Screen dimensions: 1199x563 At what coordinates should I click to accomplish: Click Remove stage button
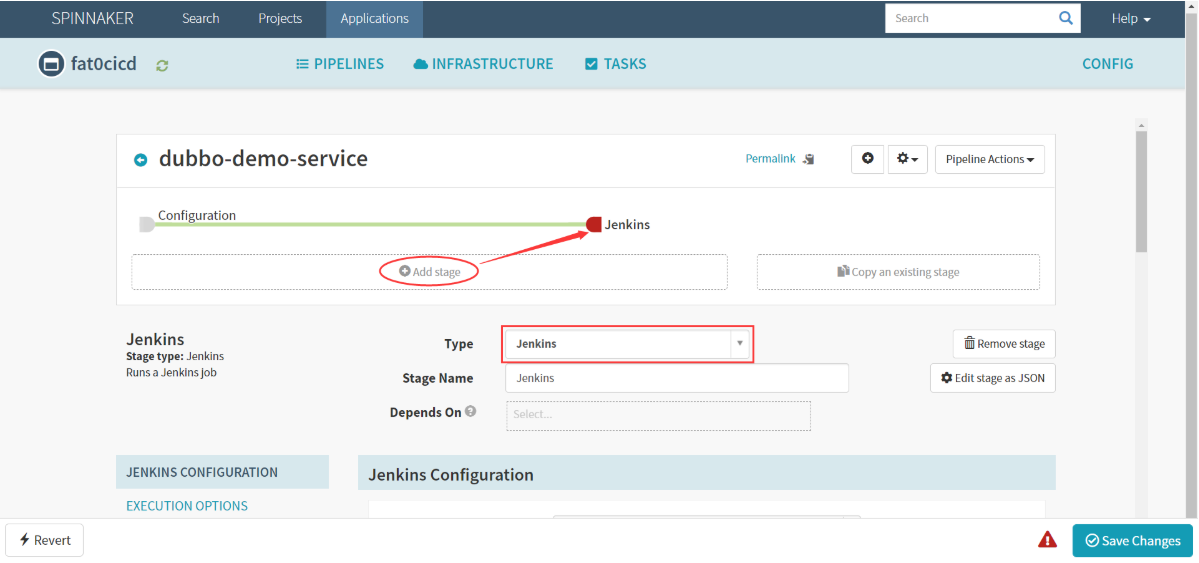tap(1004, 343)
